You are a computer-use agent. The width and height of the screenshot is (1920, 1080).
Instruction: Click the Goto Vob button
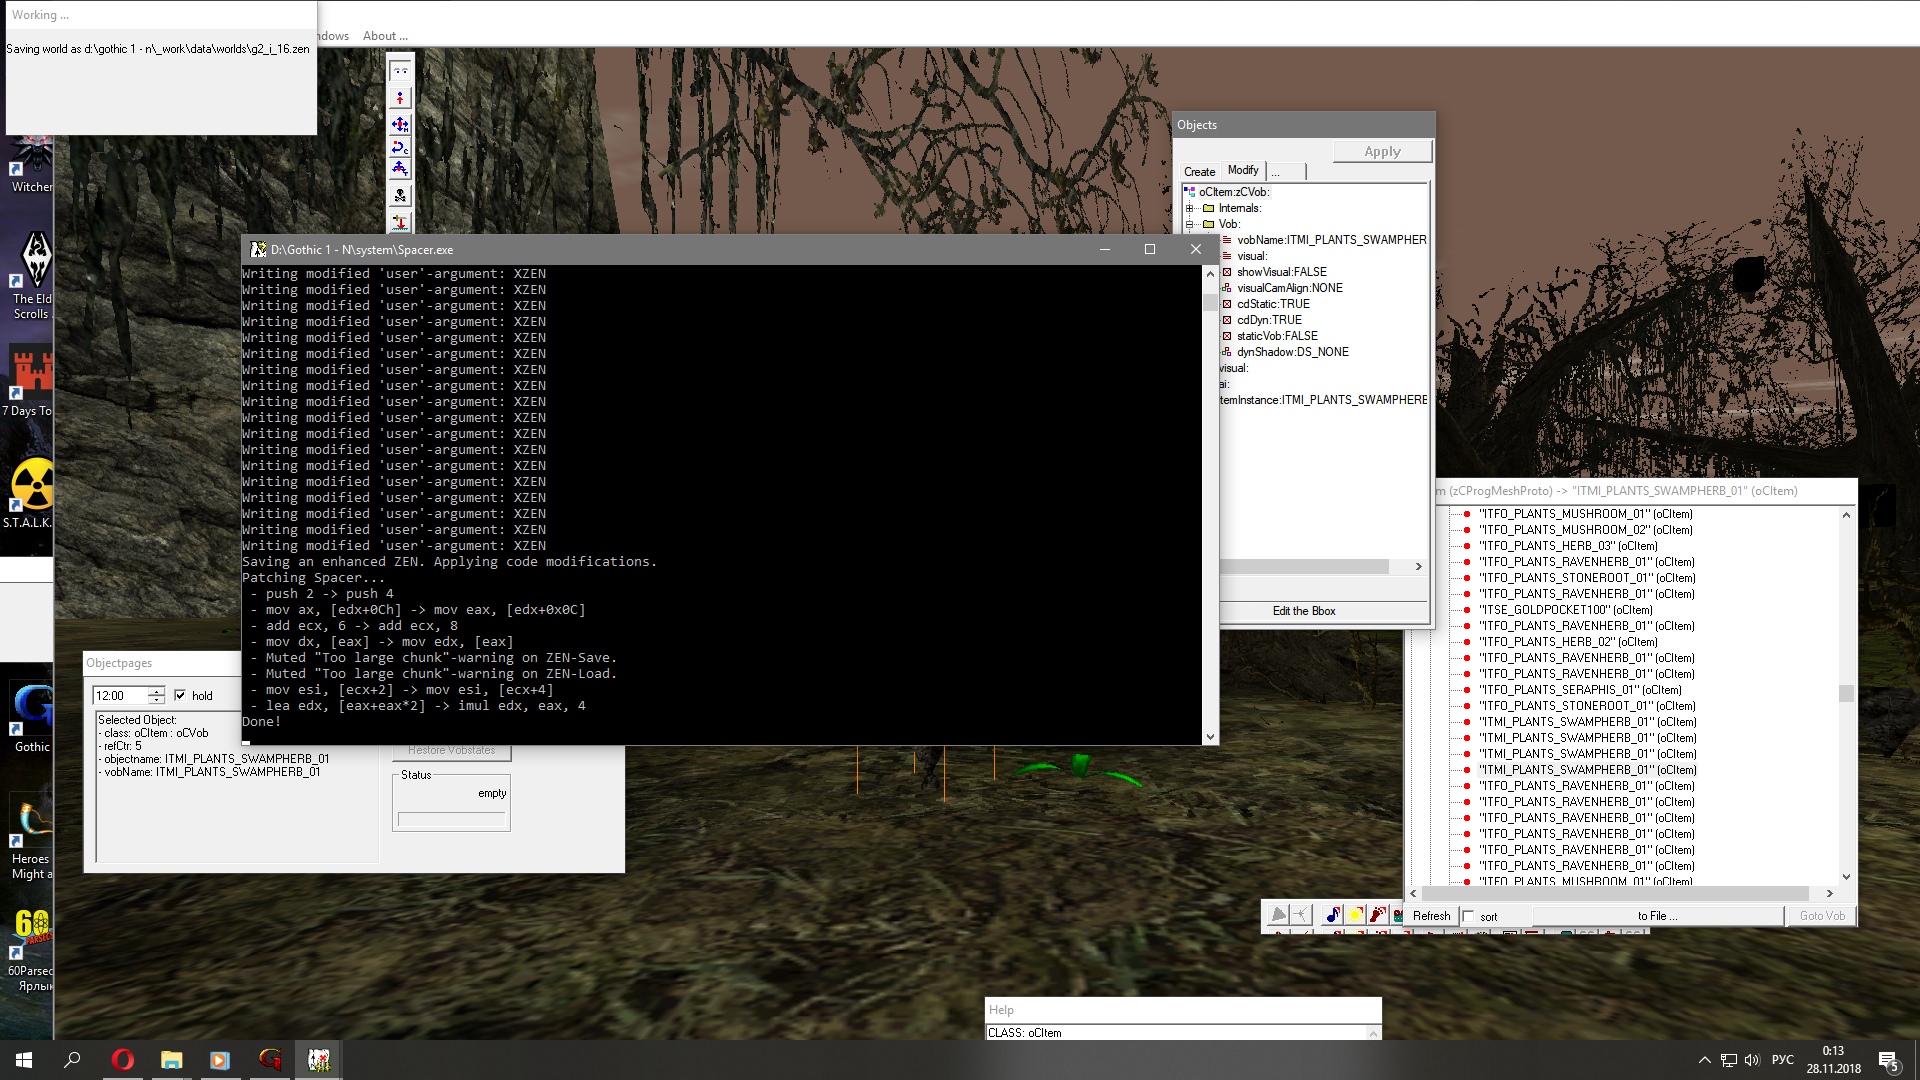(1822, 916)
